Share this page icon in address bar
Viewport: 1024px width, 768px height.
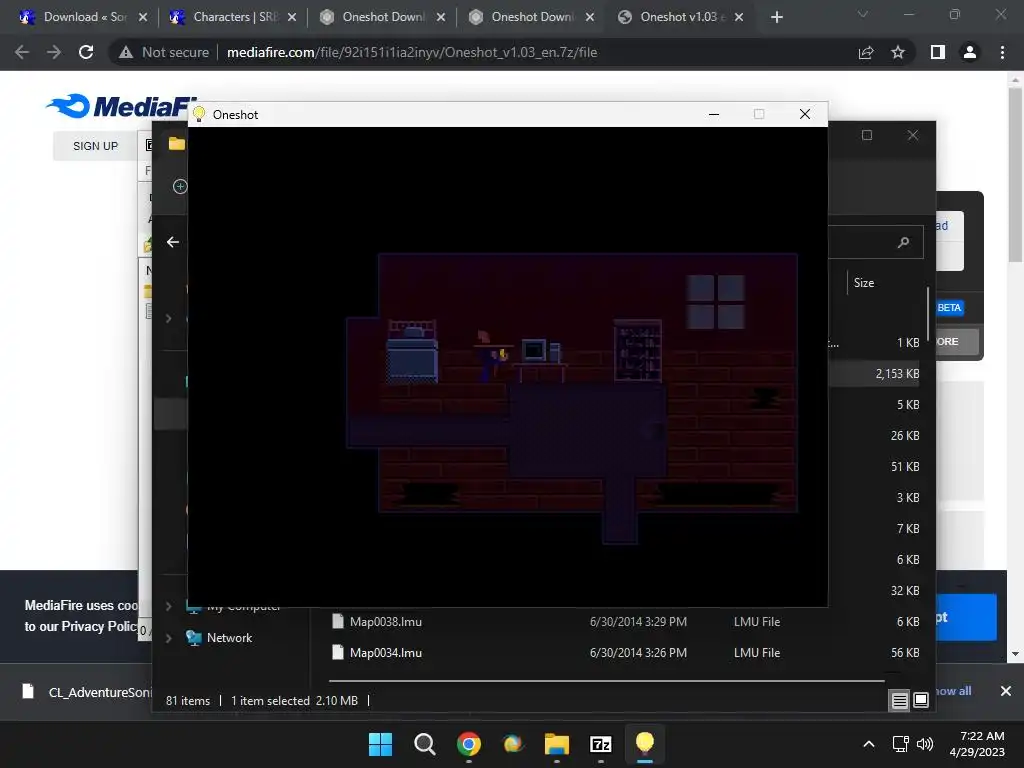(866, 52)
